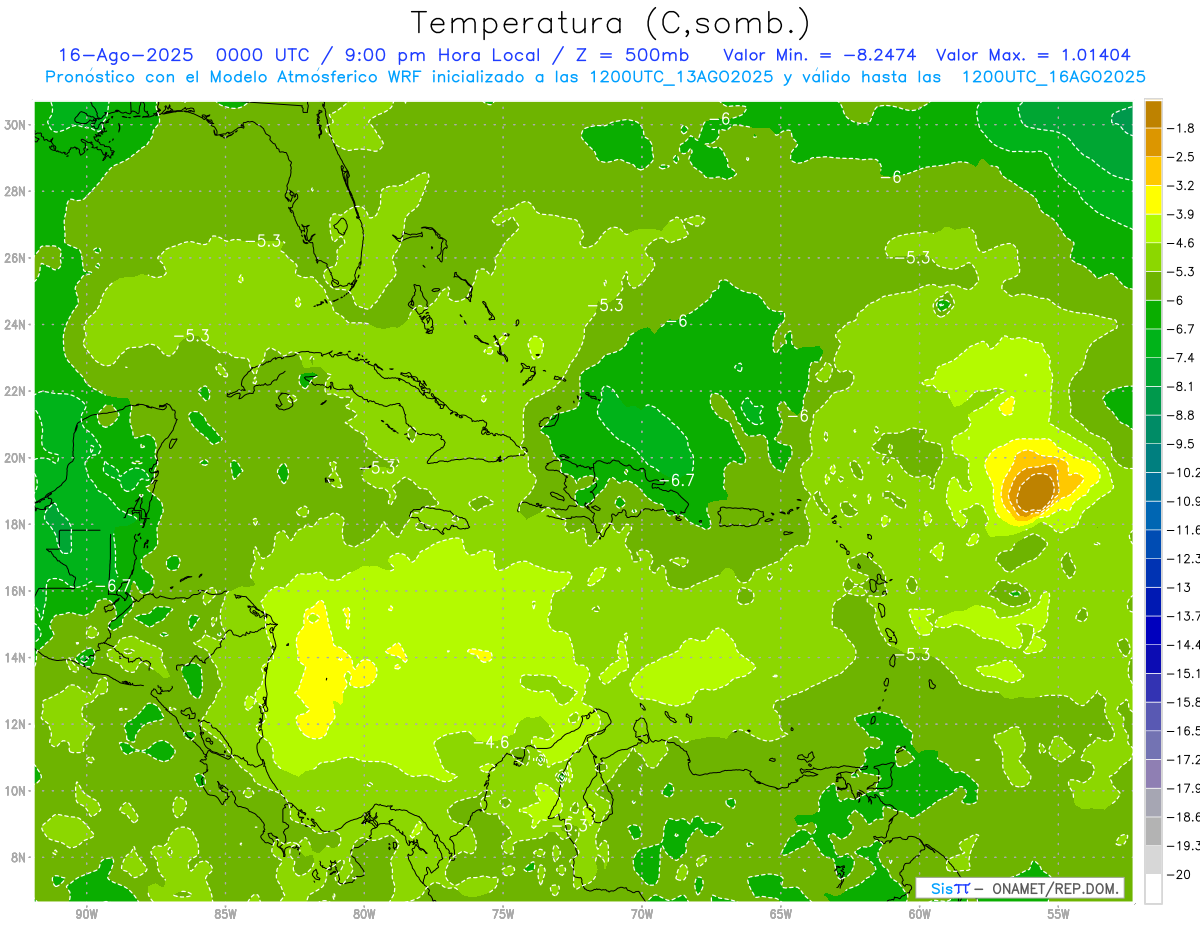Image resolution: width=1200 pixels, height=927 pixels.
Task: Click the "-2.5" value in the legend
Action: coord(1182,157)
